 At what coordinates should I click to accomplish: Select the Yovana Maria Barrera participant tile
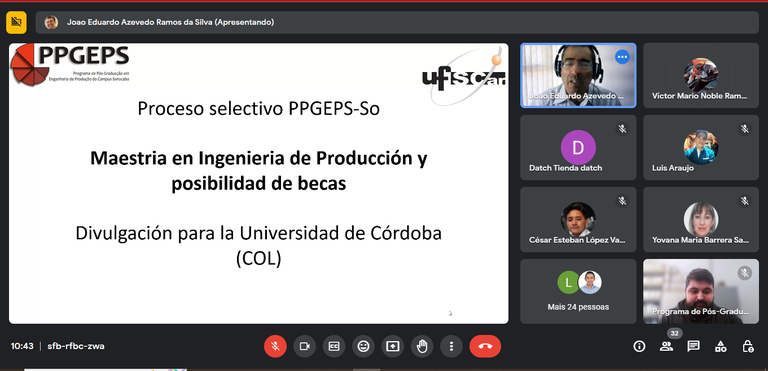701,219
